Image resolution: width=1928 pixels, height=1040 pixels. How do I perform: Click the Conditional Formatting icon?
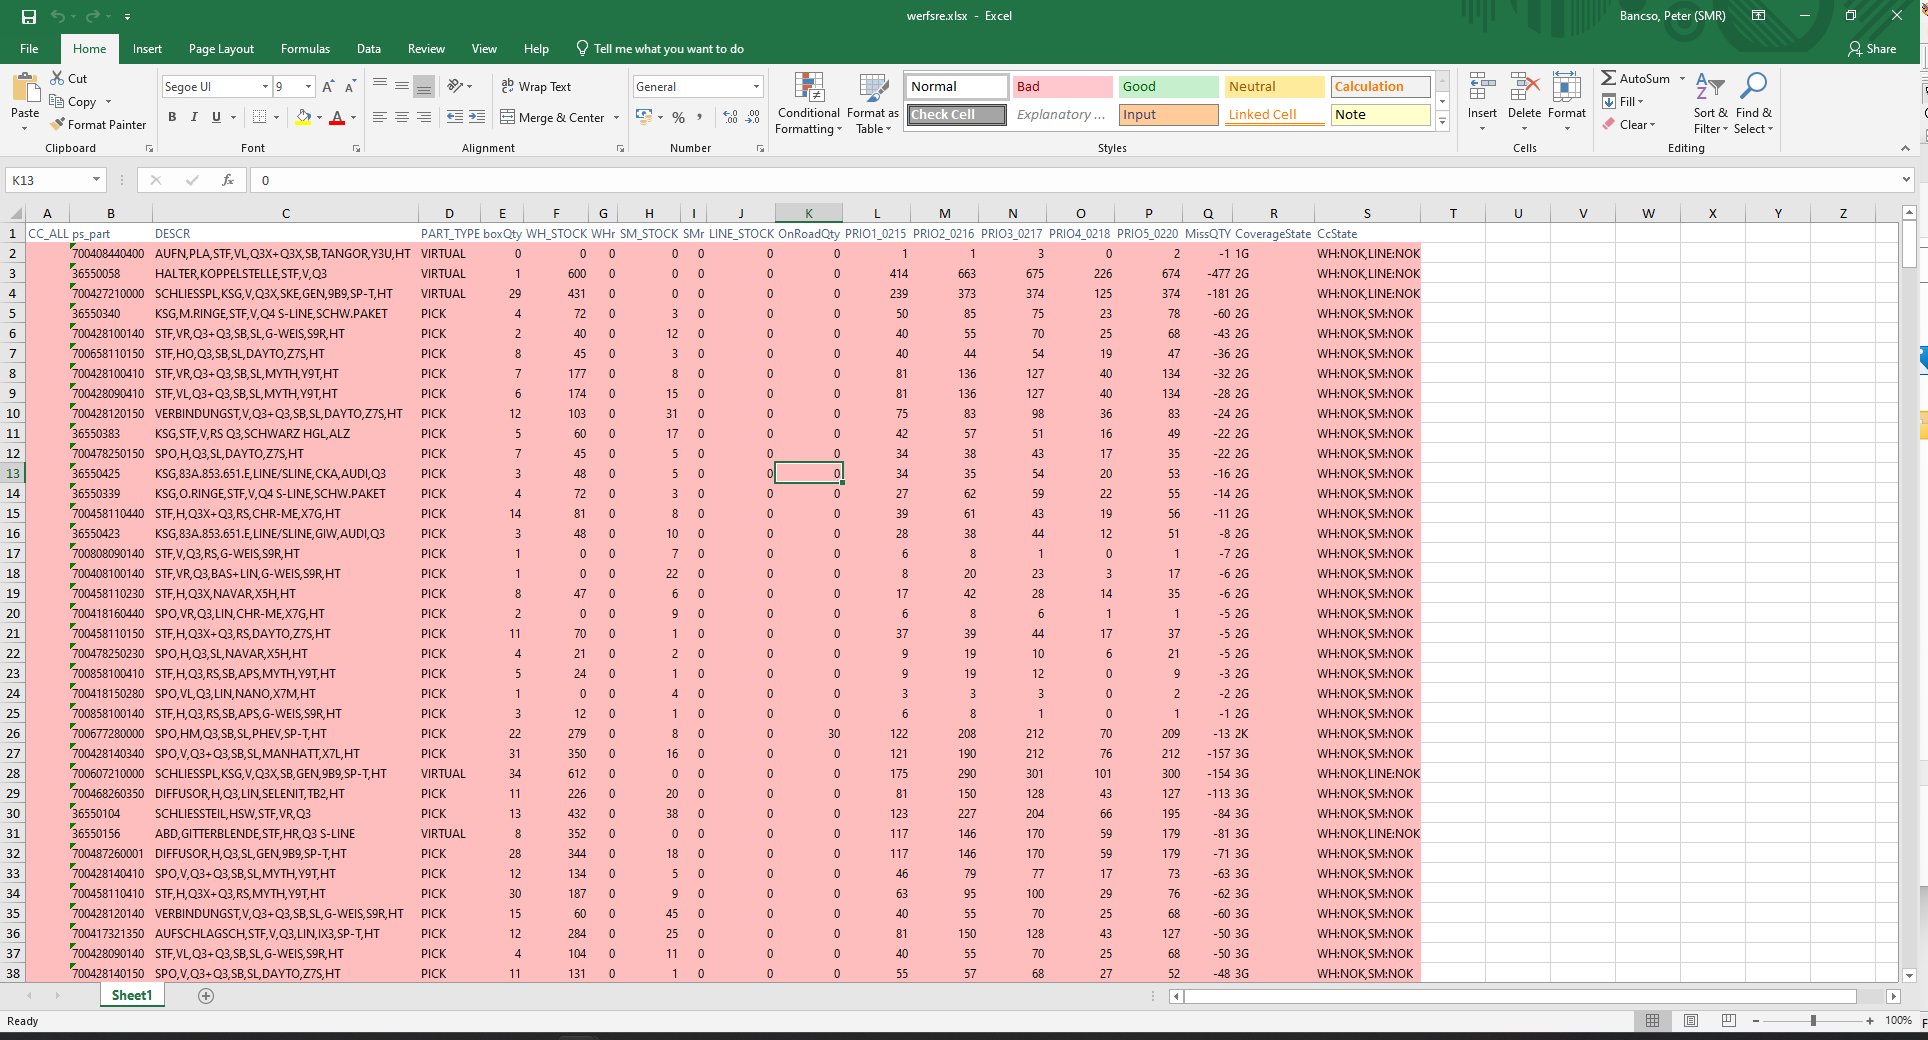pyautogui.click(x=808, y=88)
